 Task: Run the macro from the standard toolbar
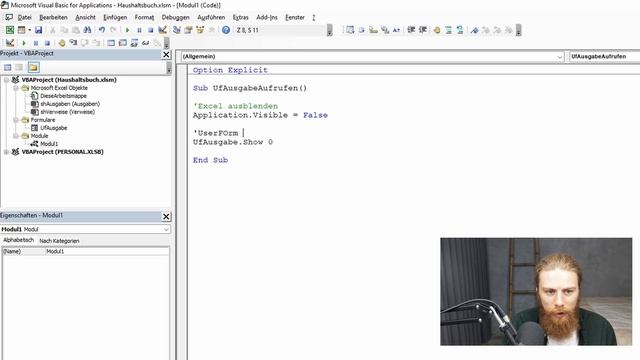127,30
